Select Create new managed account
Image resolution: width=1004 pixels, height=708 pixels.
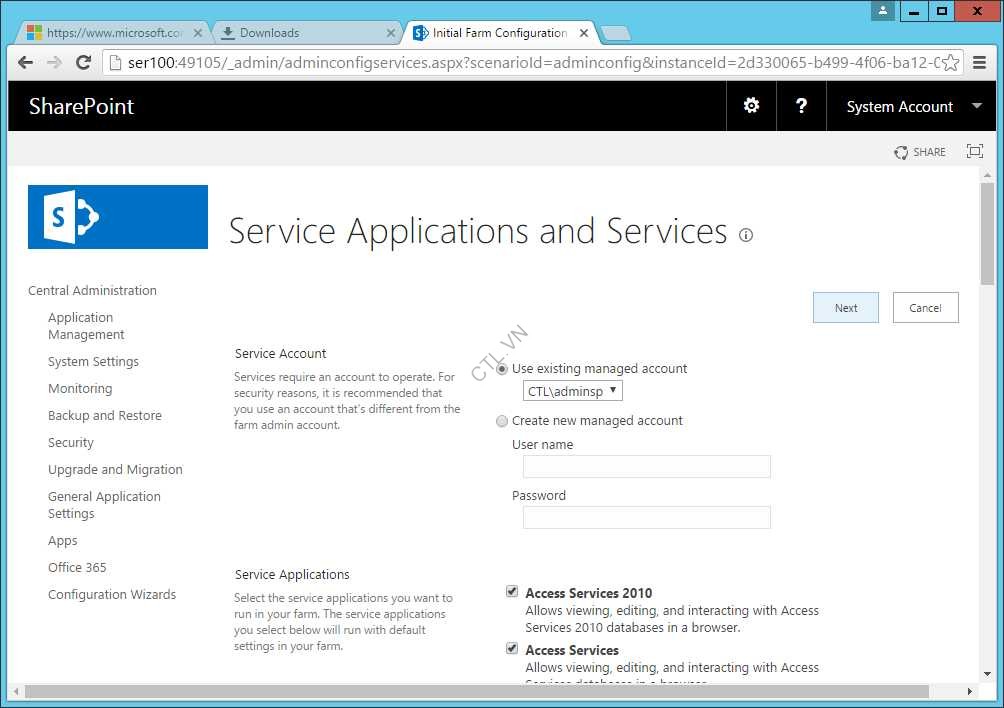pyautogui.click(x=502, y=421)
